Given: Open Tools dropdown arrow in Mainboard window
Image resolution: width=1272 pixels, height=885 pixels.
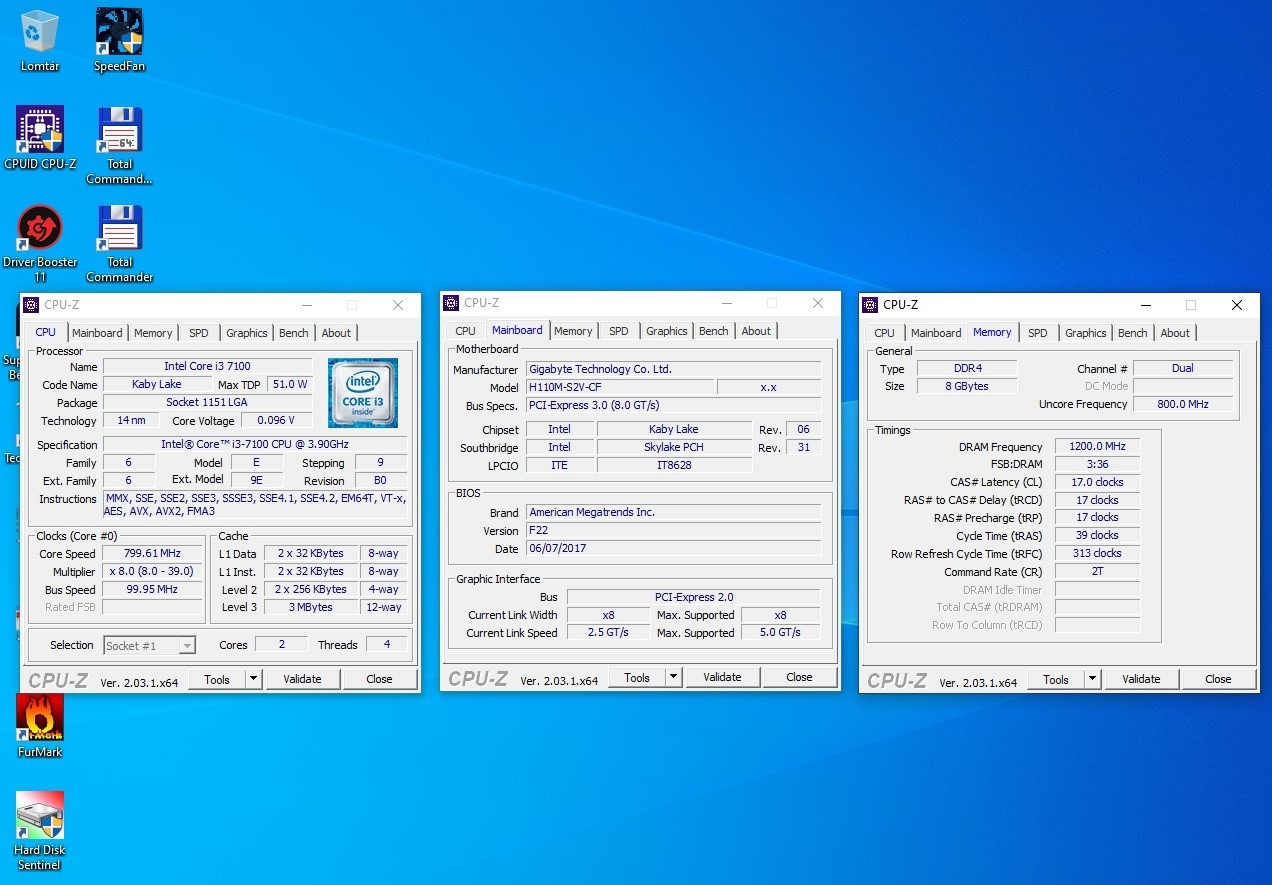Looking at the screenshot, I should coord(673,677).
